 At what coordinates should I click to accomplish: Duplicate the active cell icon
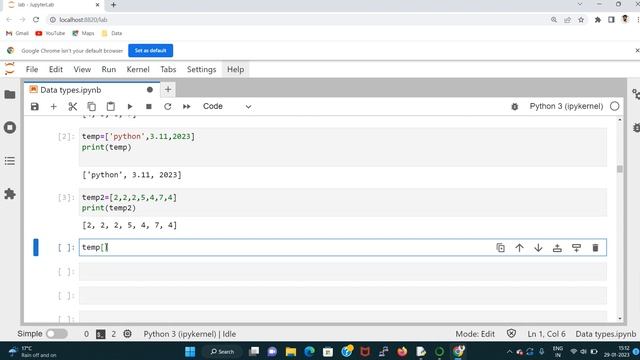[500, 248]
